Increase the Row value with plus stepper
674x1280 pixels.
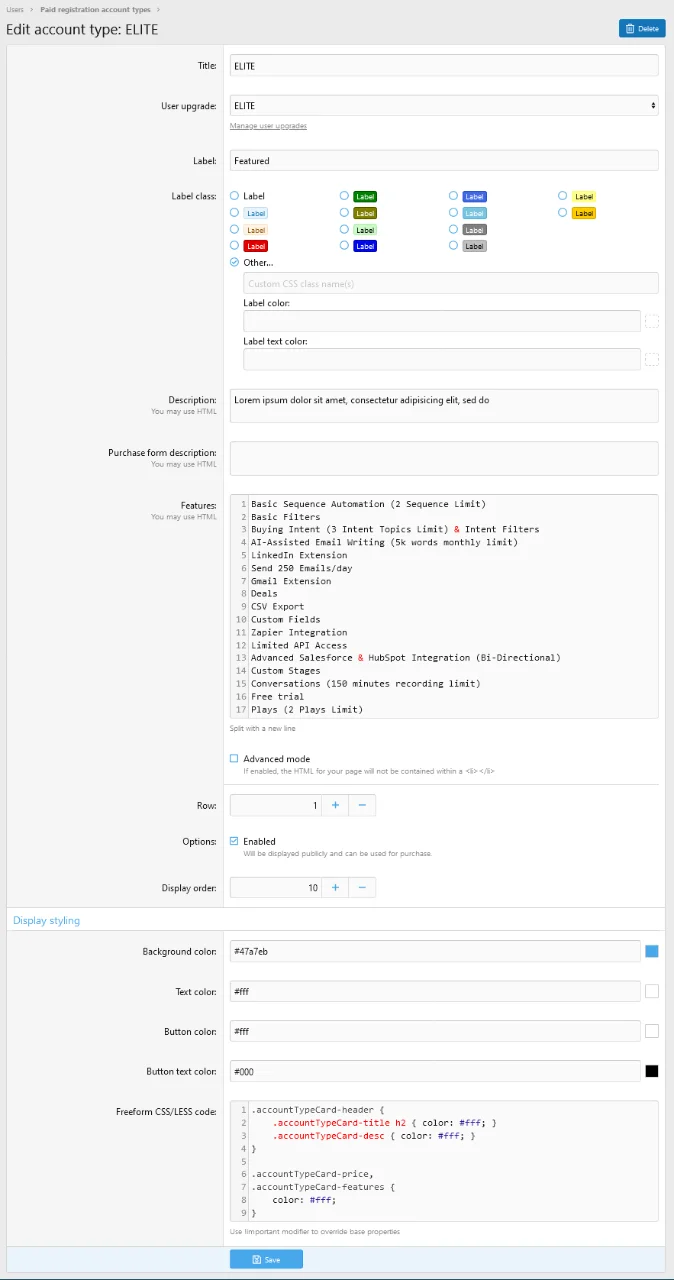335,805
